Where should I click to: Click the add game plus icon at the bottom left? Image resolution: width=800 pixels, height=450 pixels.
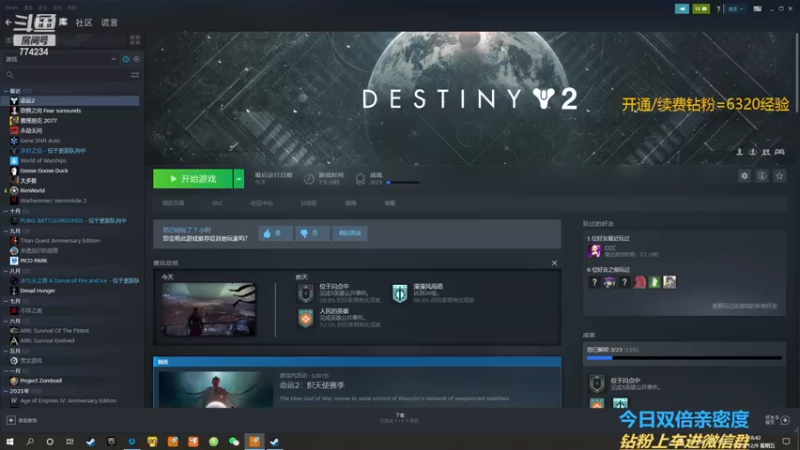coord(11,420)
